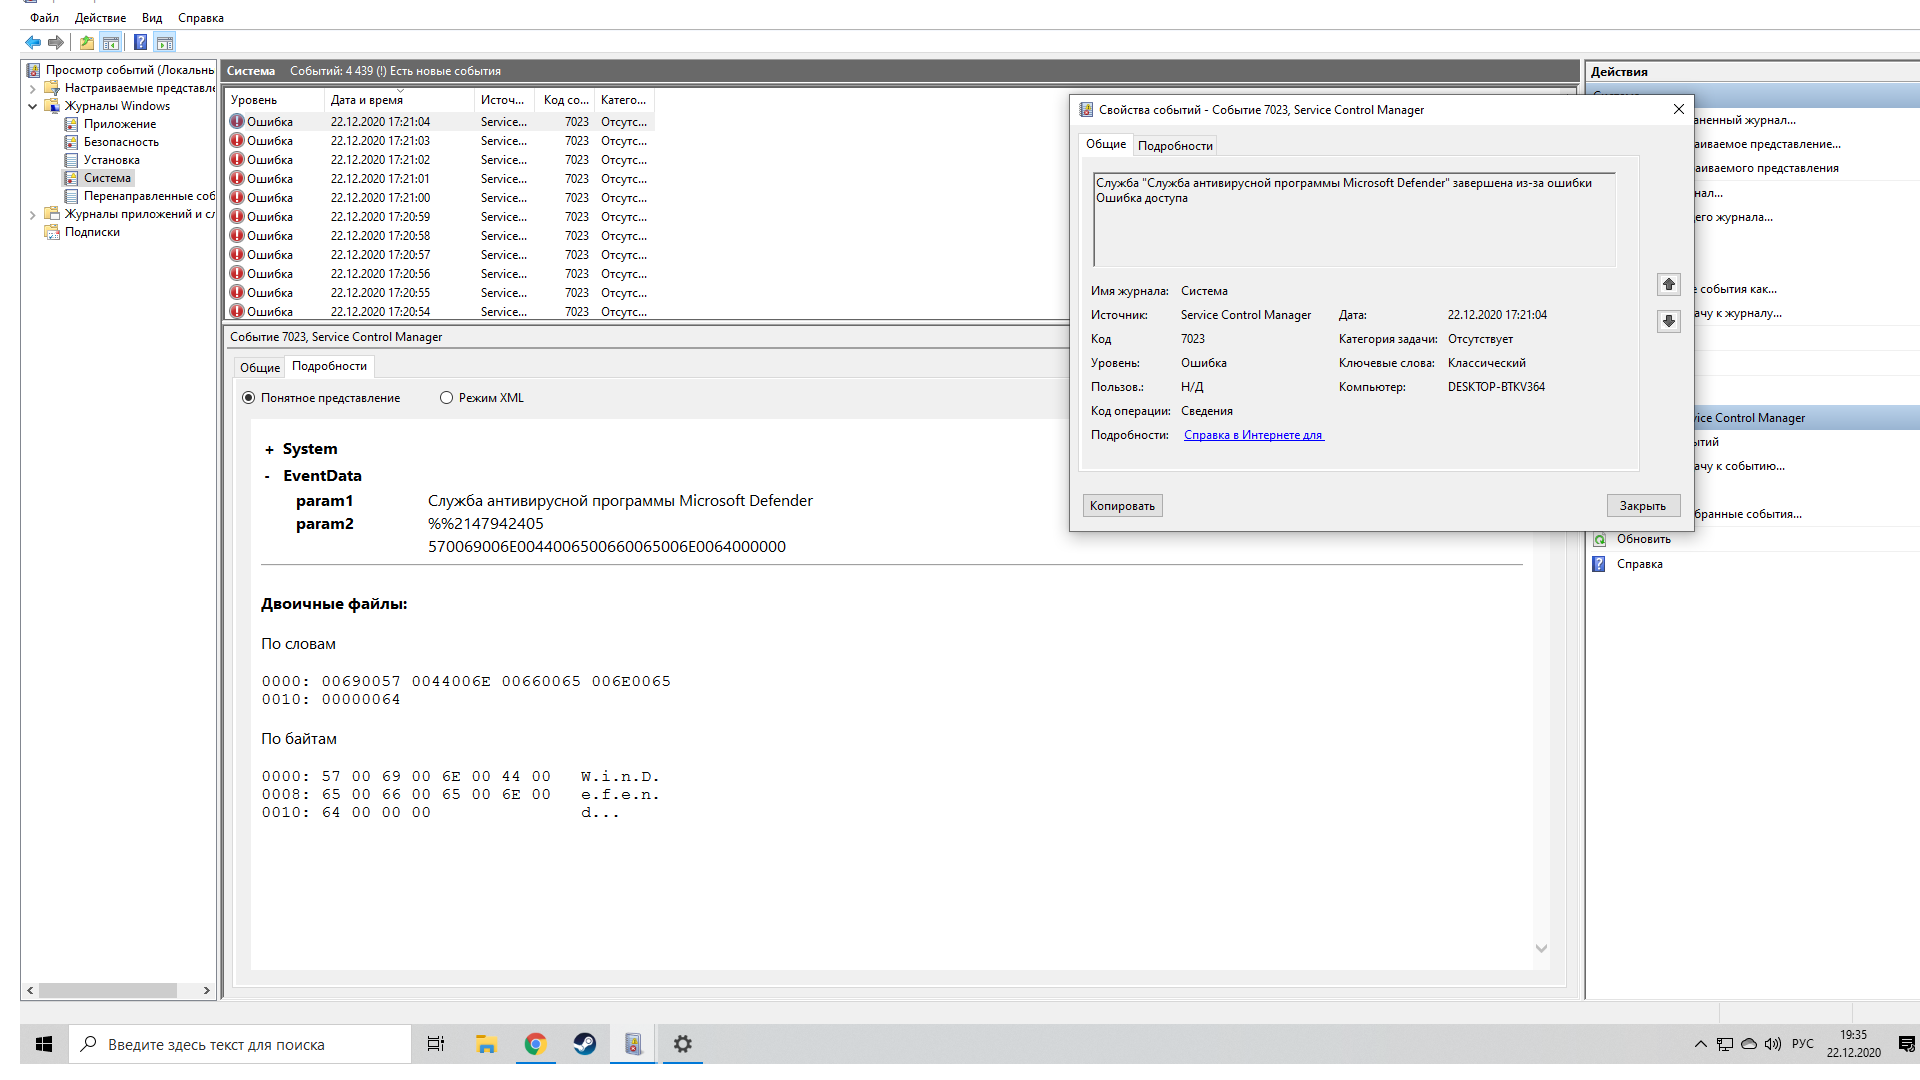
Task: Click the next event down arrow
Action: tap(1669, 321)
